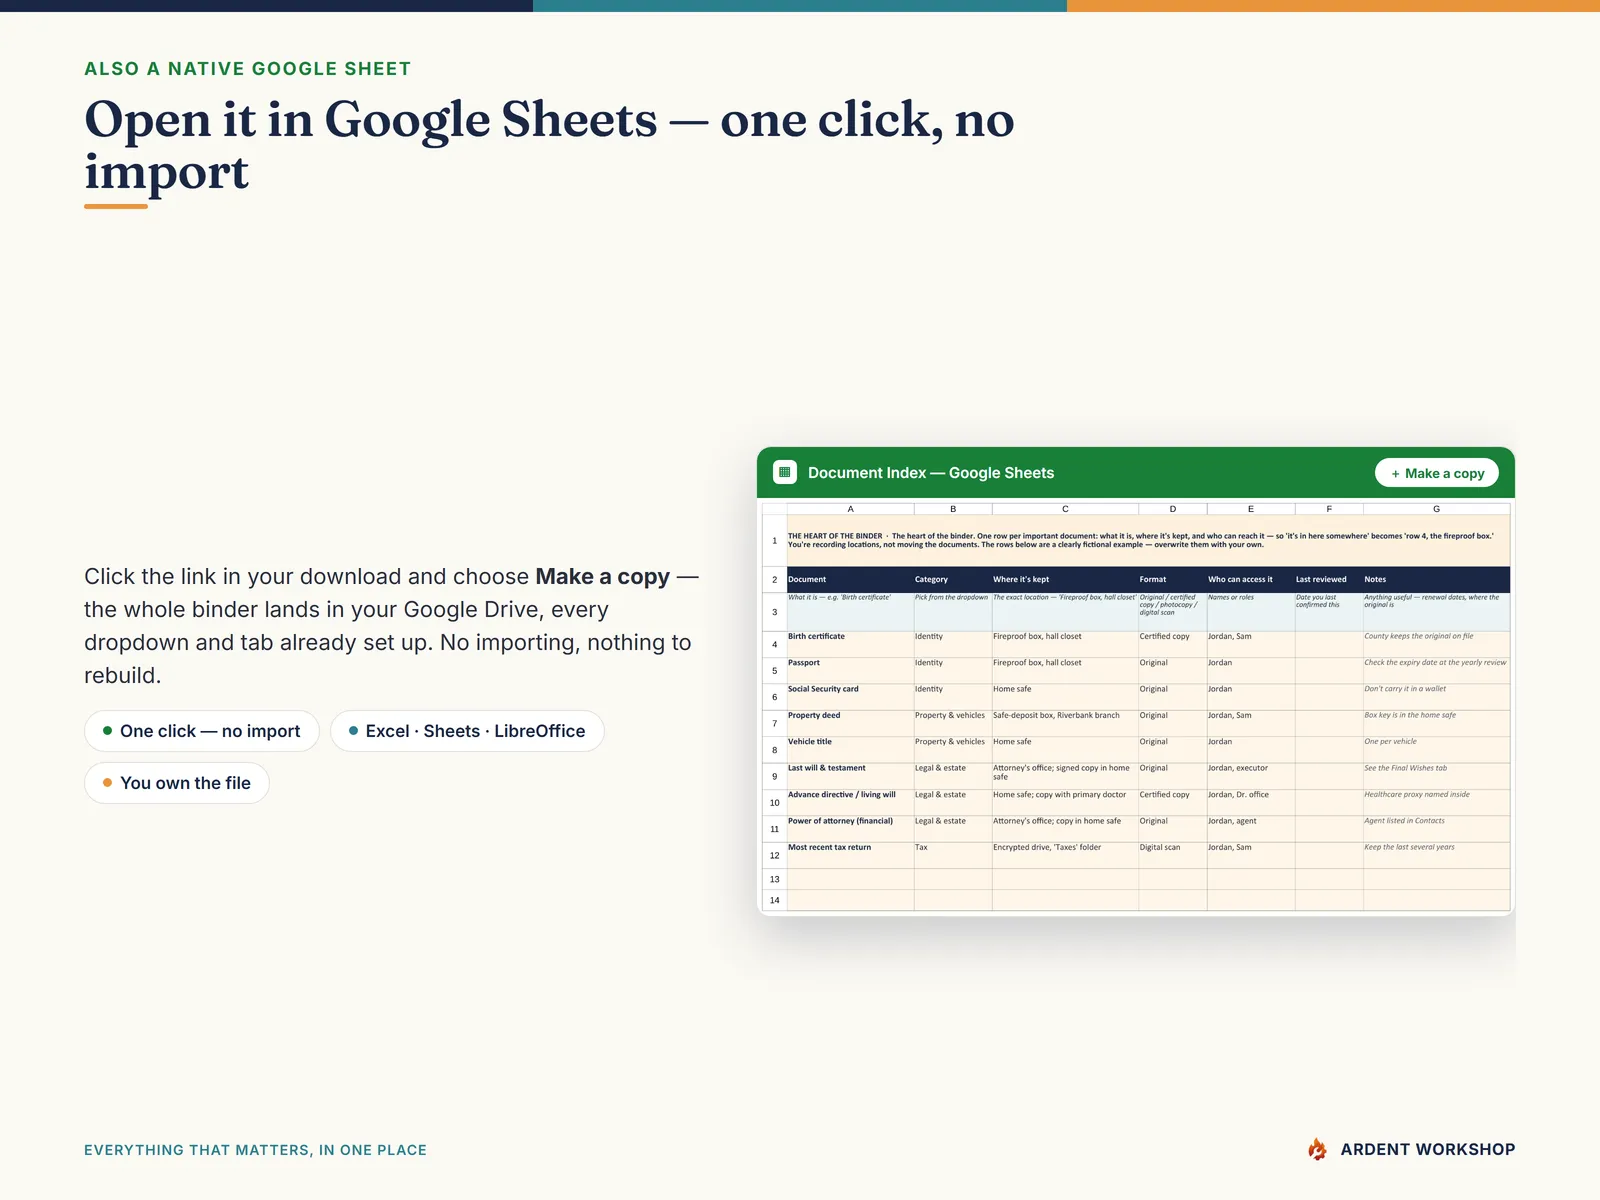Select the 'Vehicle title' cell
Viewport: 1600px width, 1200px height.
click(850, 749)
